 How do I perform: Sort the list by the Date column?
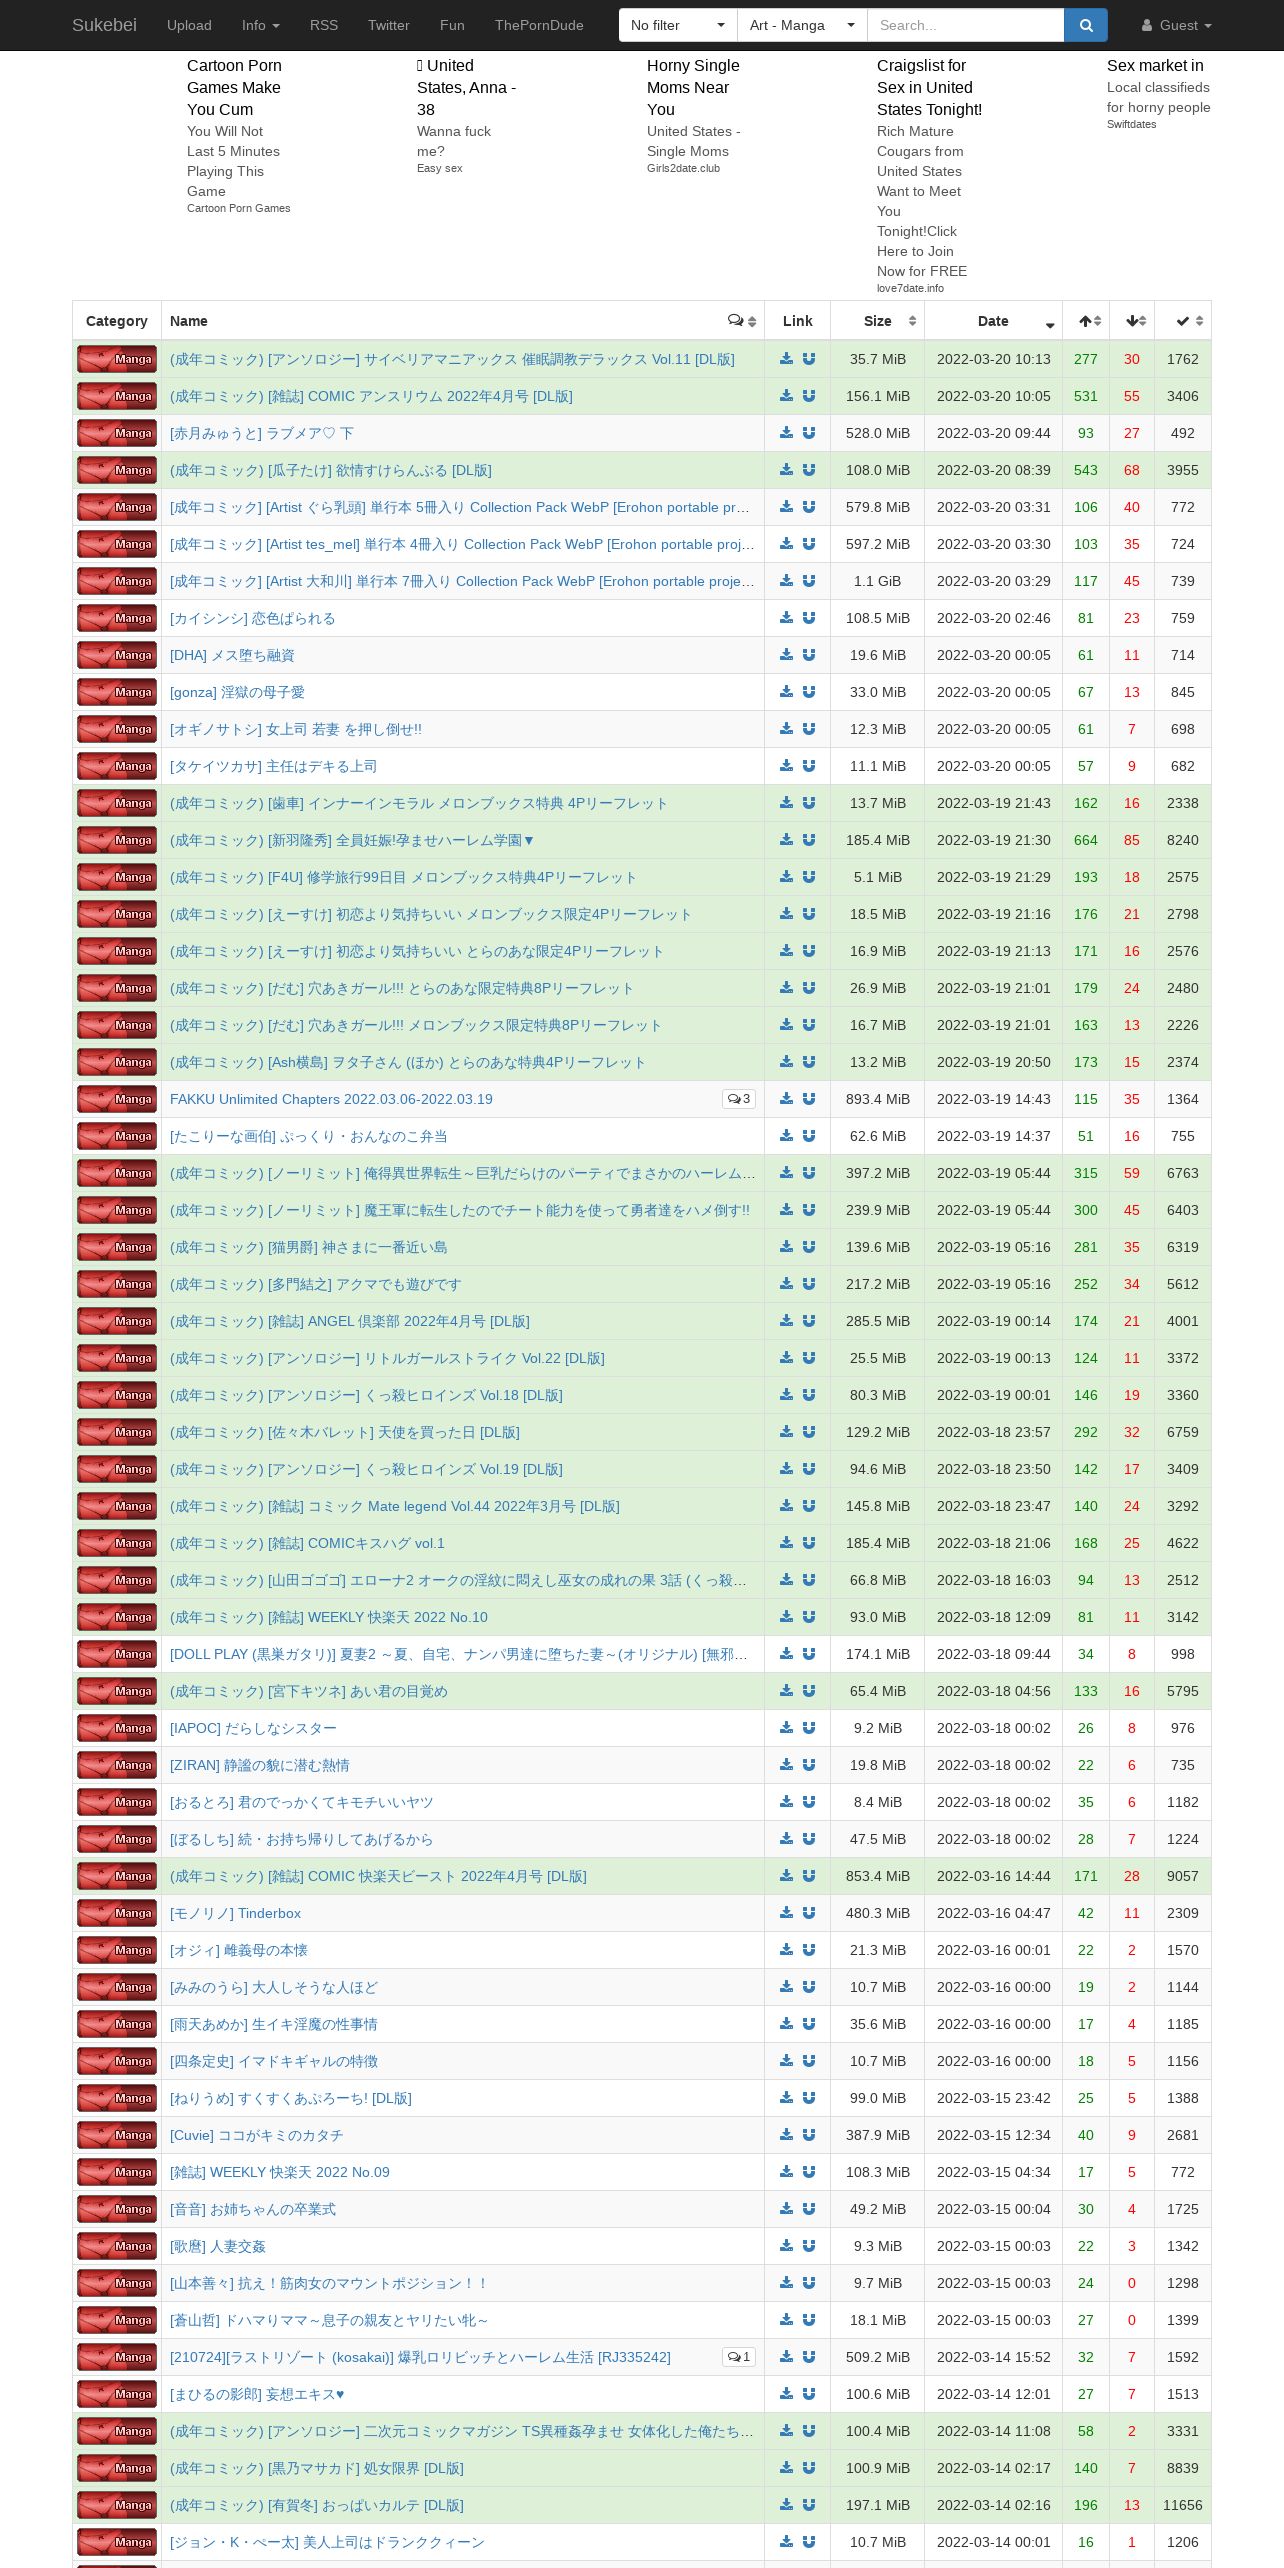click(x=993, y=321)
